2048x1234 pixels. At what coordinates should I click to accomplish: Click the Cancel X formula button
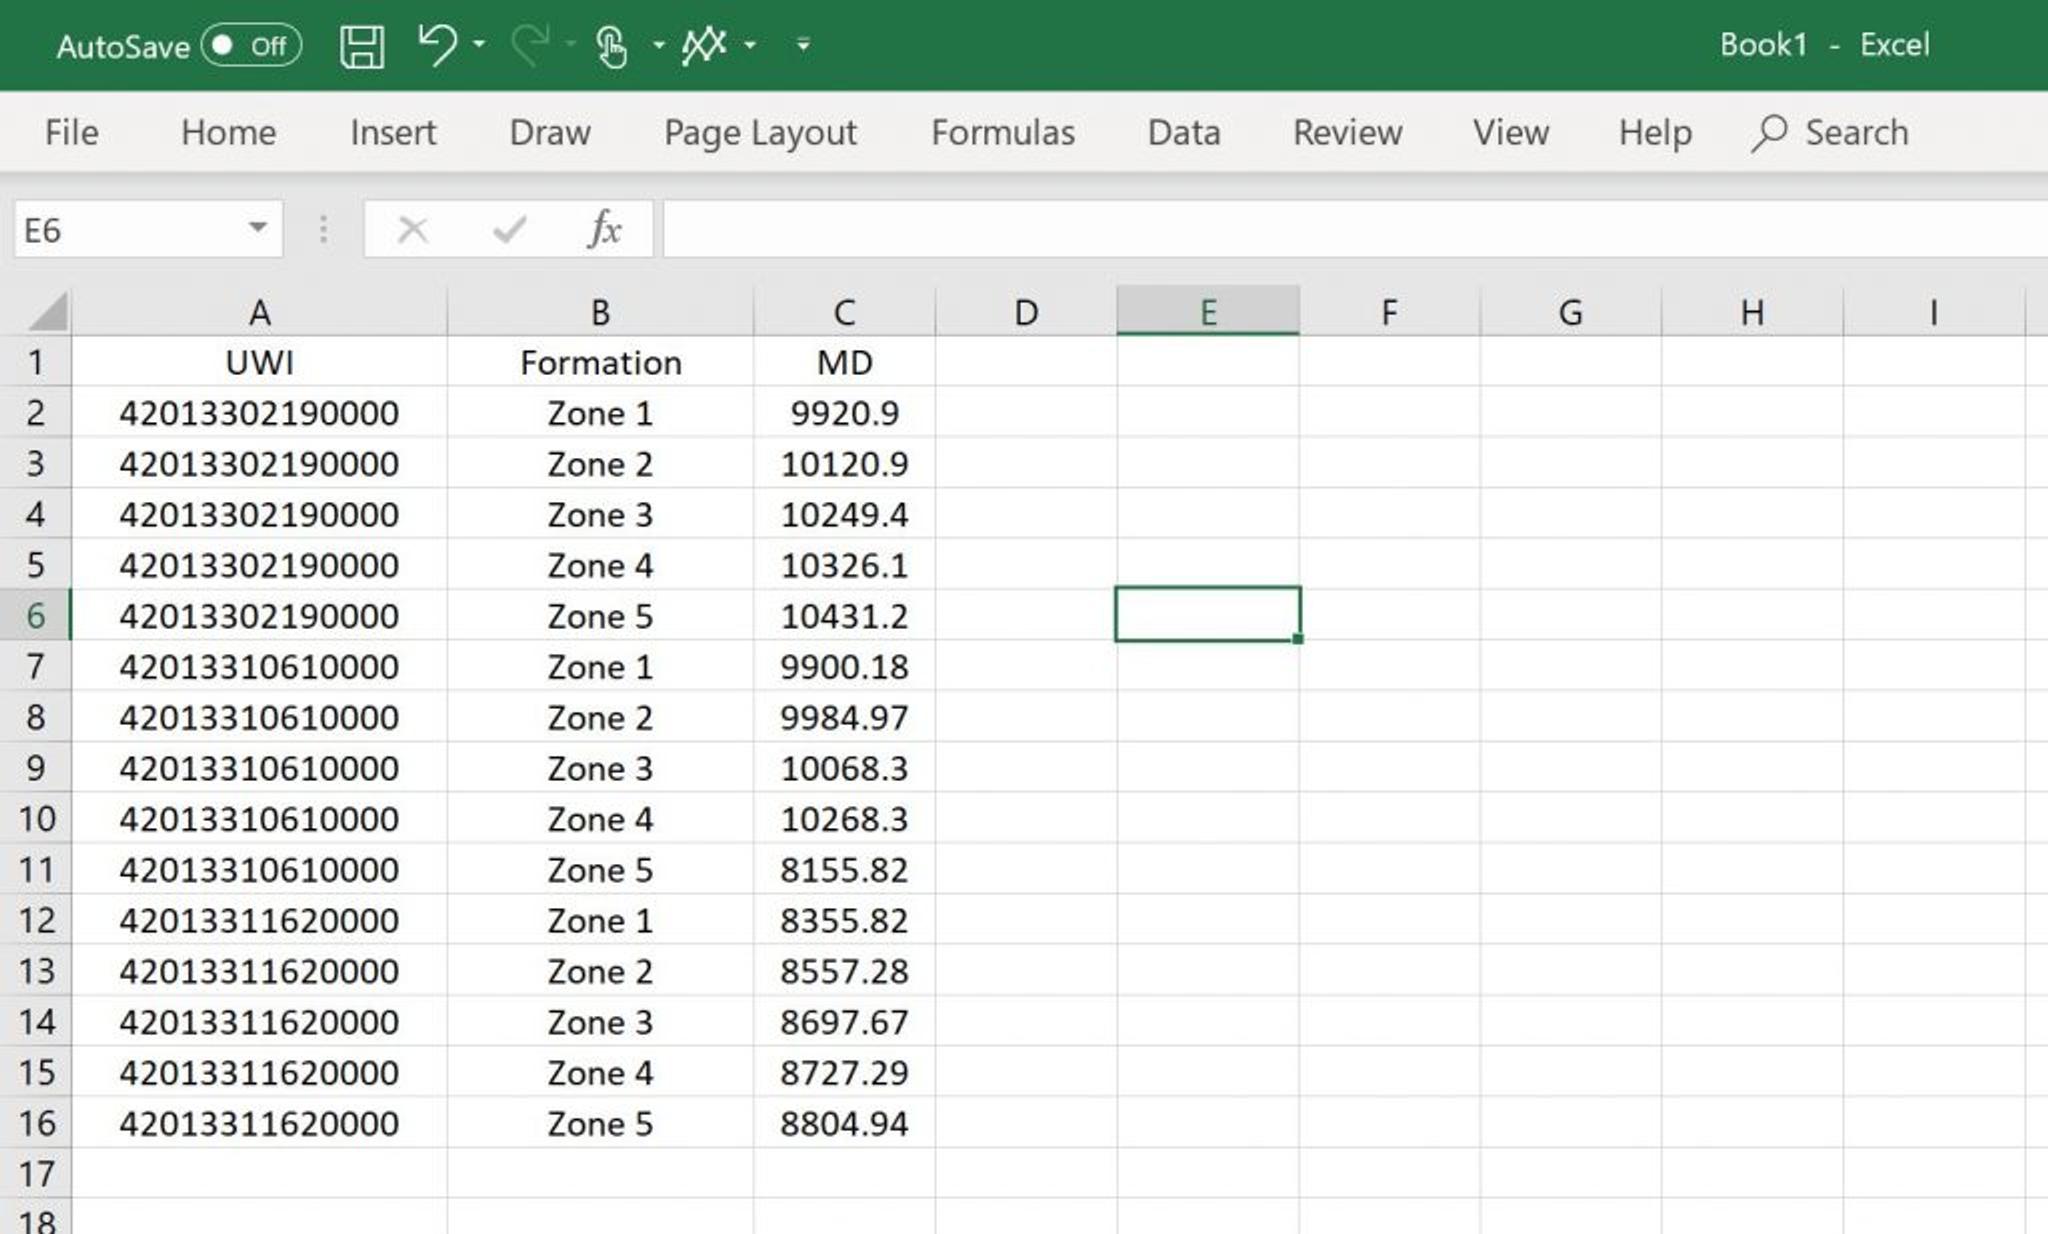412,230
